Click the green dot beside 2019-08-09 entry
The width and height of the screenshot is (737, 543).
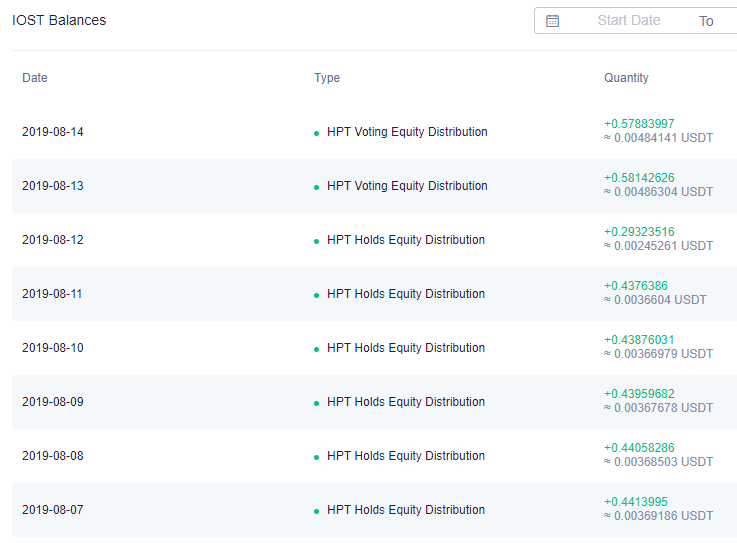click(x=316, y=403)
